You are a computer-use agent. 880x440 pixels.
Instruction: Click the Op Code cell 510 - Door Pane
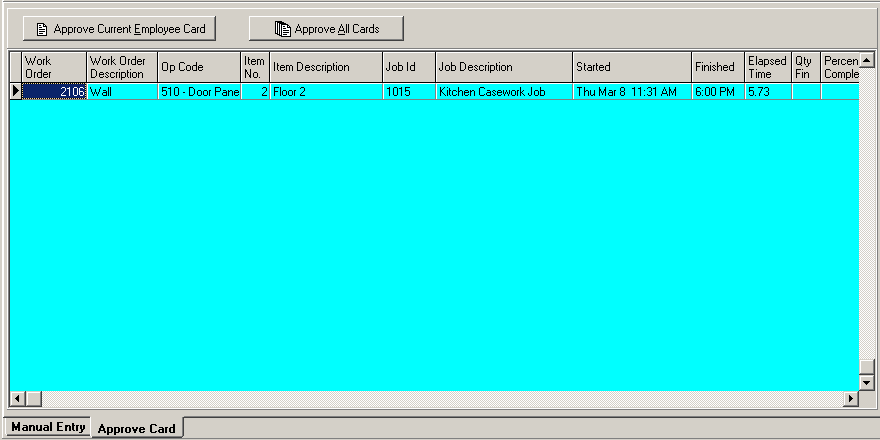coord(199,91)
